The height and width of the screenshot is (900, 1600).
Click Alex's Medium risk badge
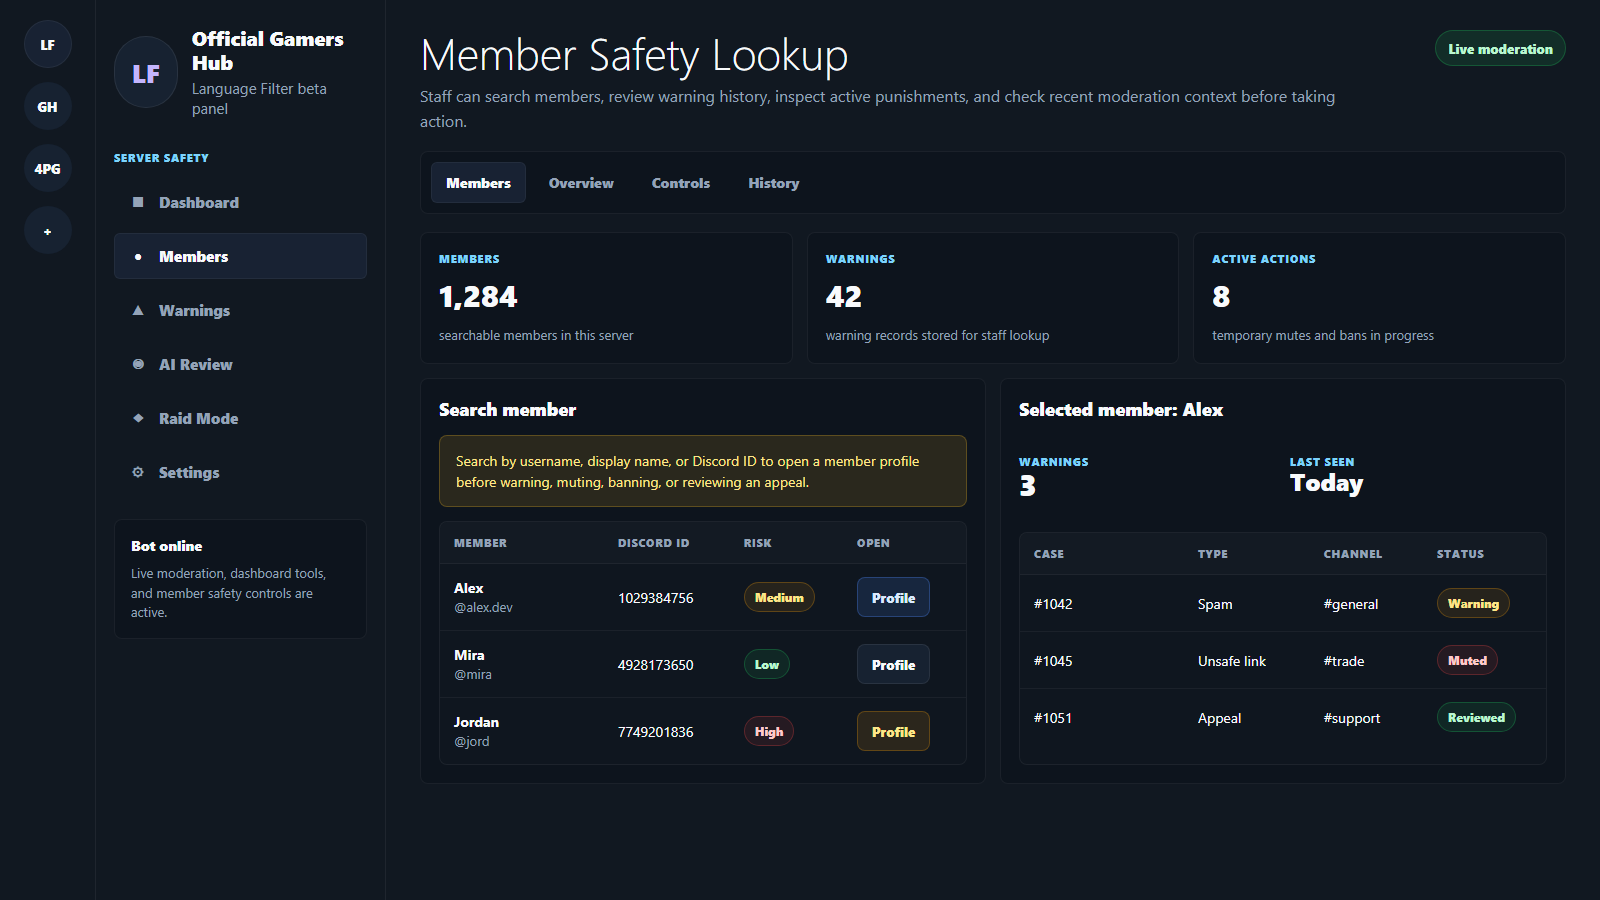point(779,598)
